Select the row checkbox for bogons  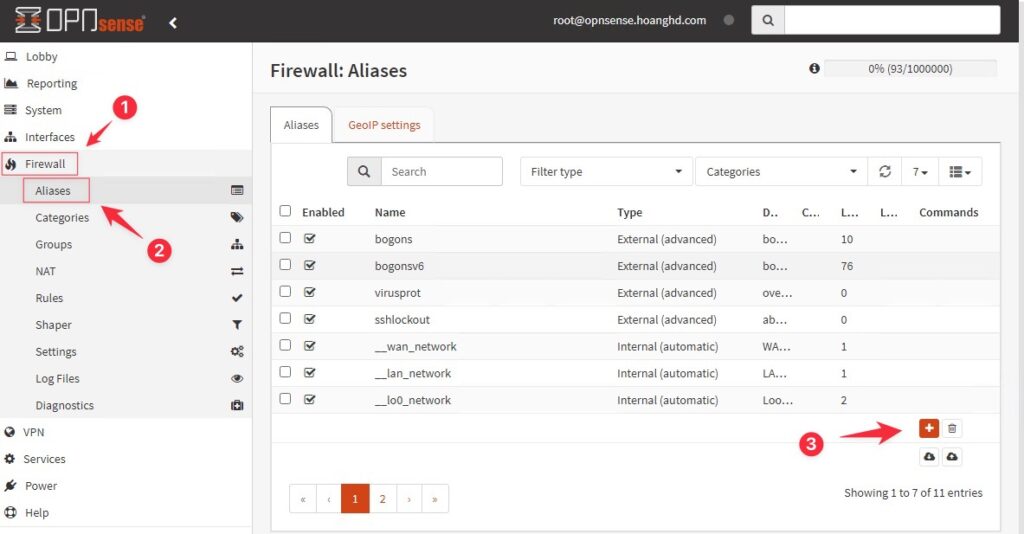285,238
